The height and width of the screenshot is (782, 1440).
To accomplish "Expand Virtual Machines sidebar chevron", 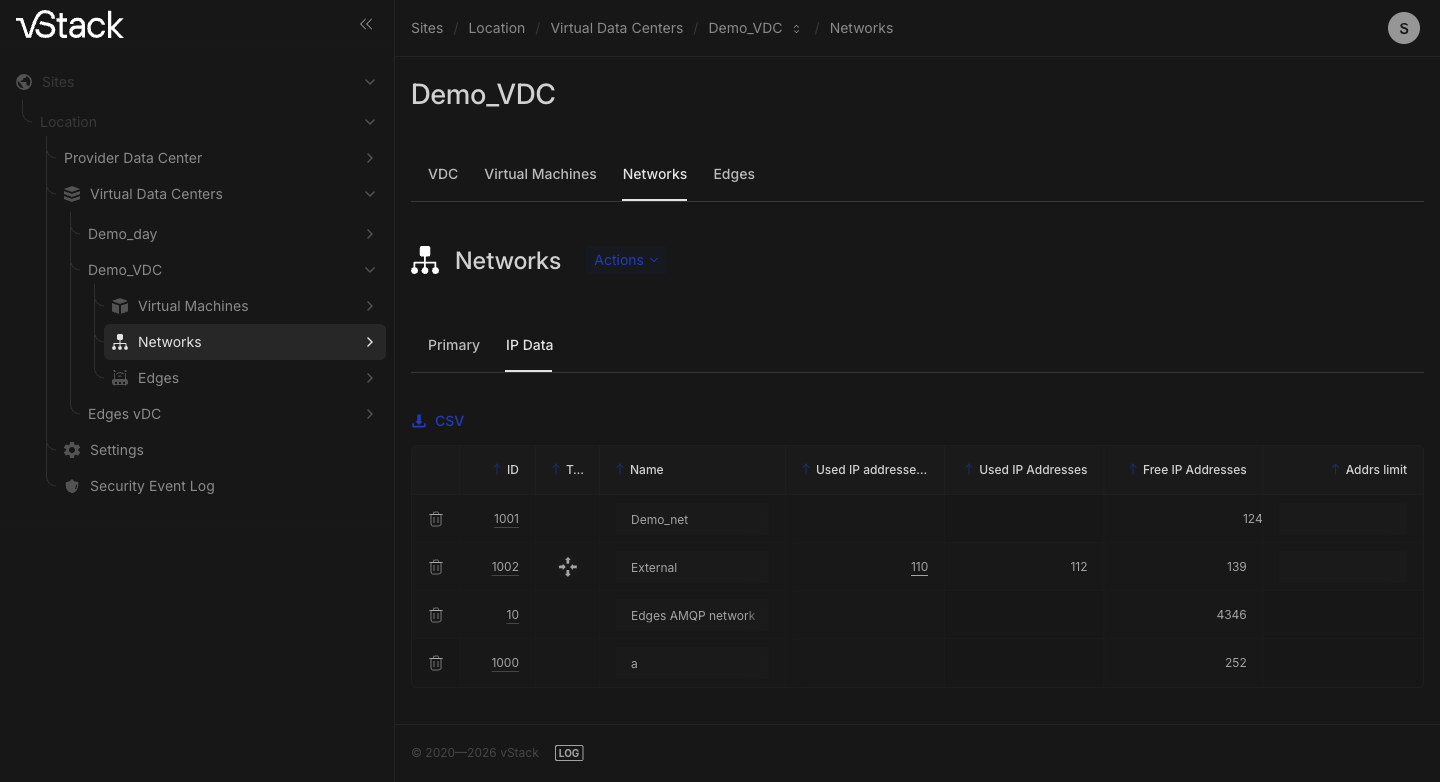I will (x=370, y=306).
